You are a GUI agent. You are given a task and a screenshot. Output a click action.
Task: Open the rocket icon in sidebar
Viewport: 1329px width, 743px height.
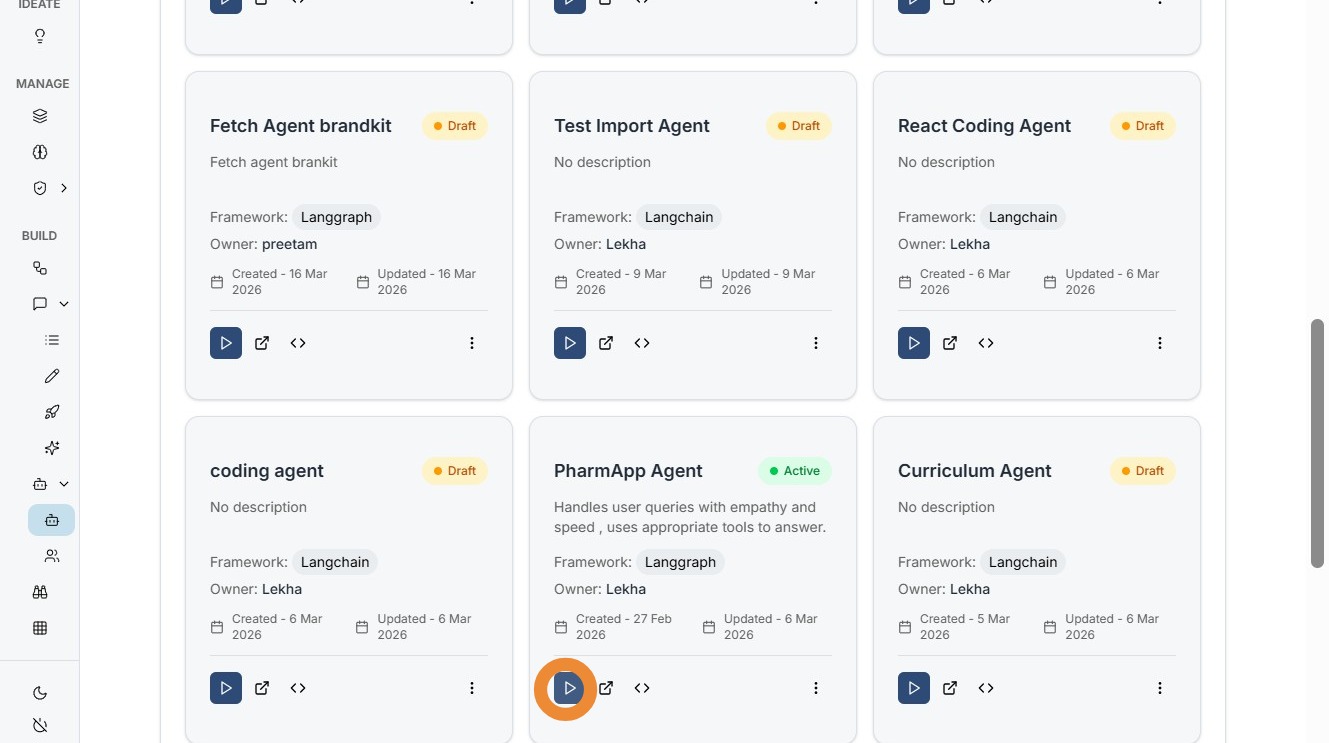52,412
